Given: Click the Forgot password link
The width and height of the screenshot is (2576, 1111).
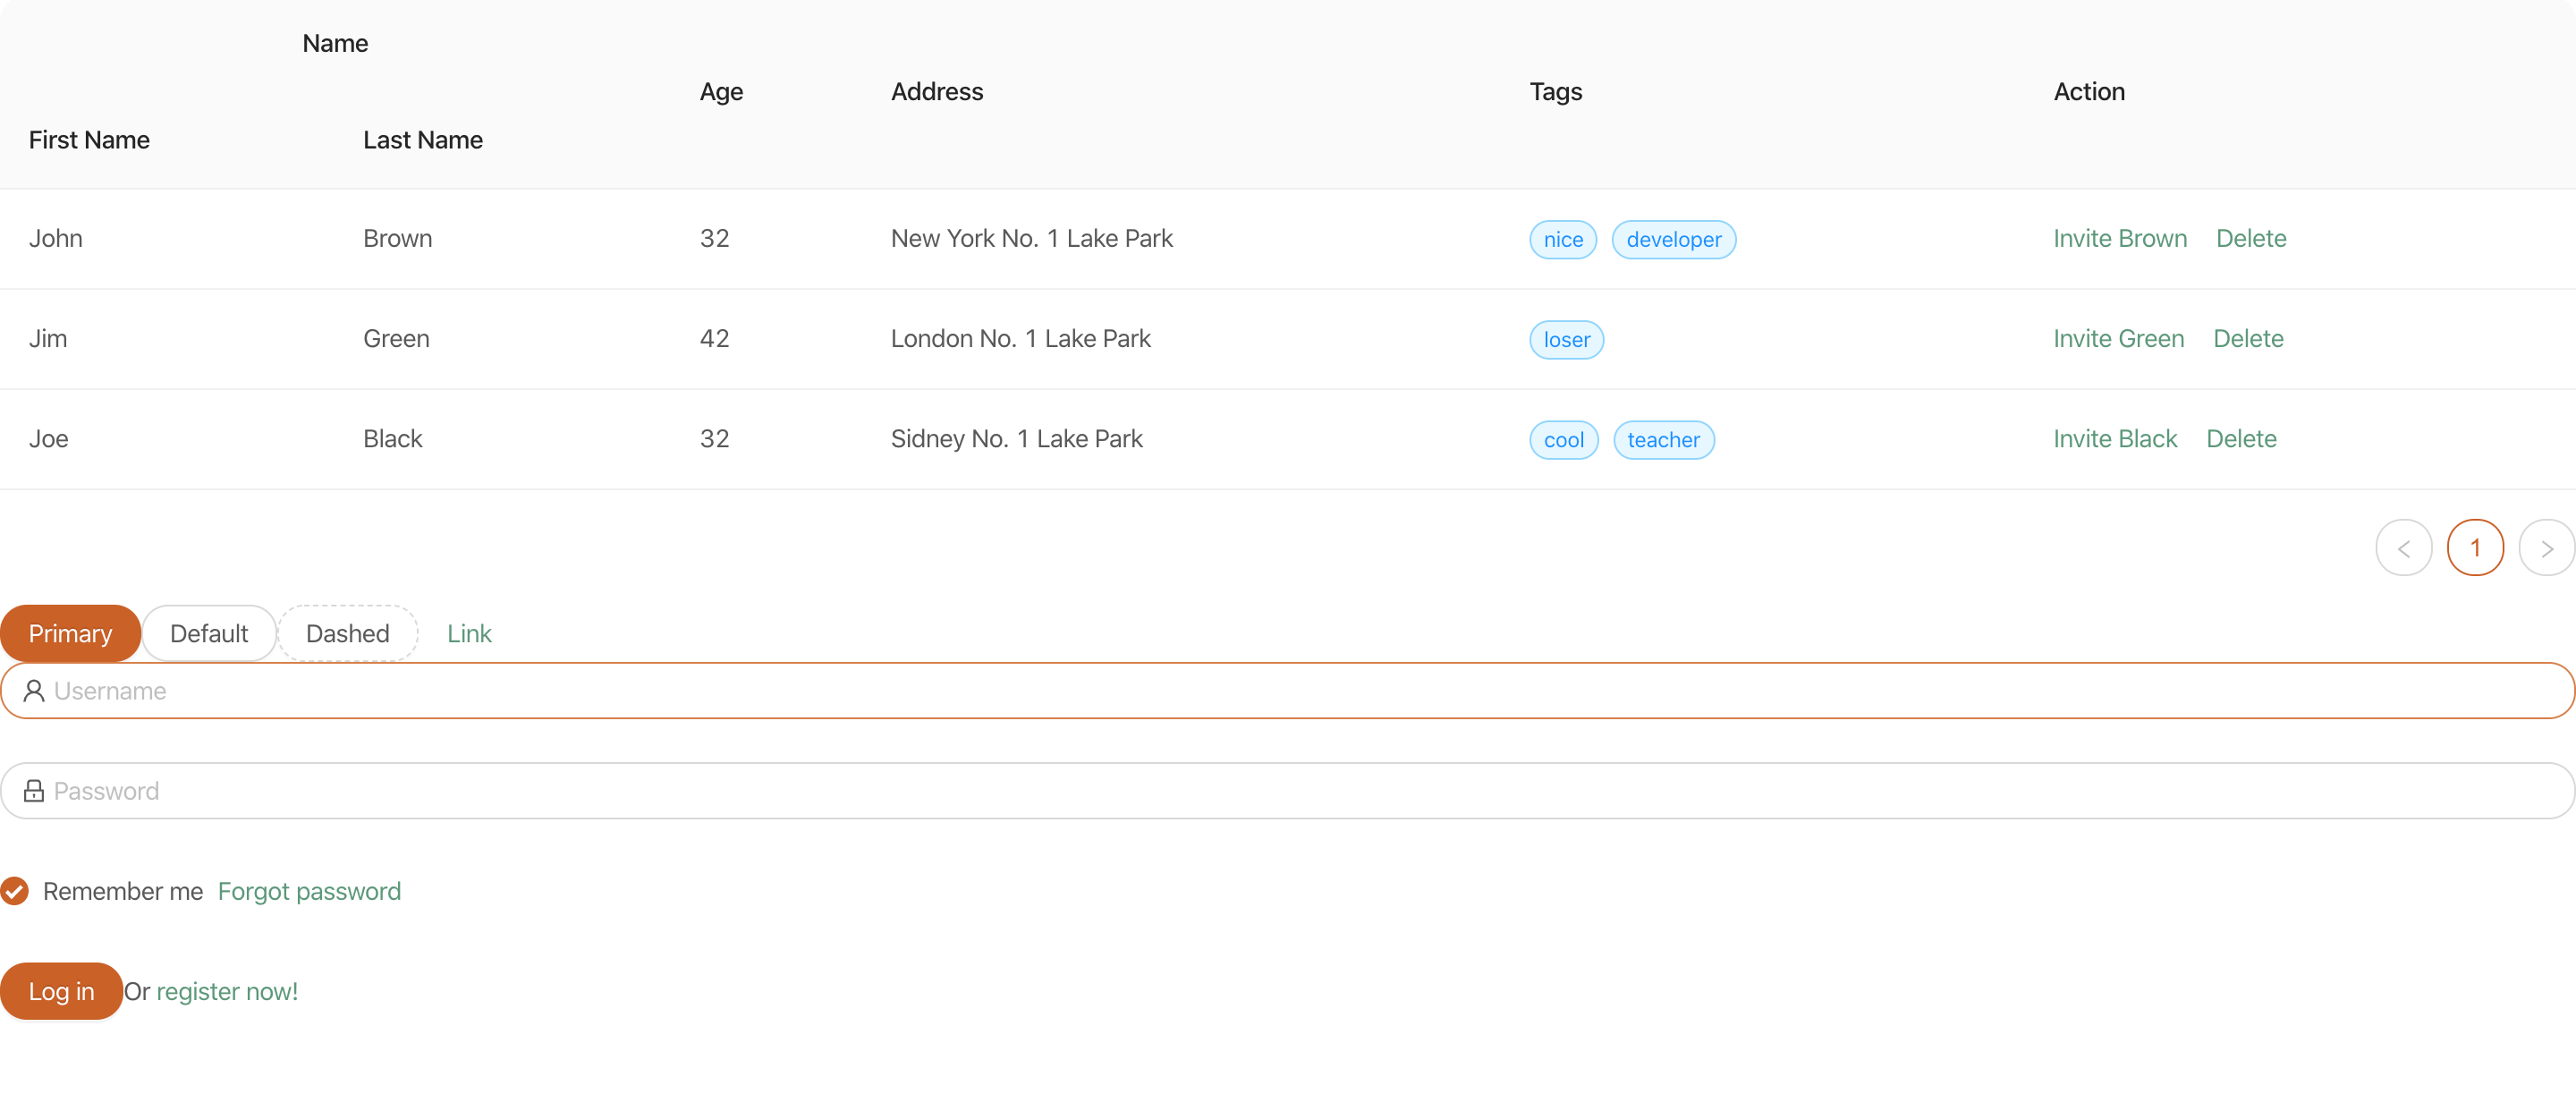Looking at the screenshot, I should pyautogui.click(x=308, y=891).
